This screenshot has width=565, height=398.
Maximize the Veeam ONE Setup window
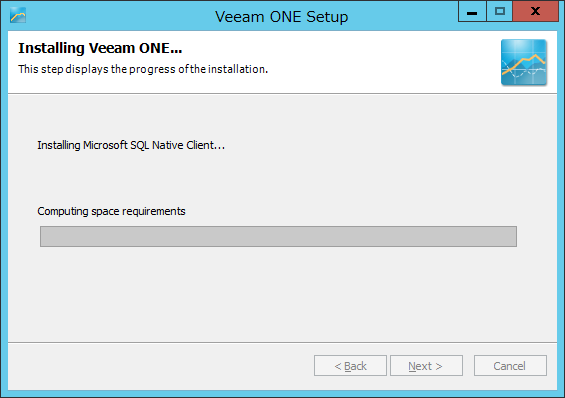pyautogui.click(x=499, y=12)
